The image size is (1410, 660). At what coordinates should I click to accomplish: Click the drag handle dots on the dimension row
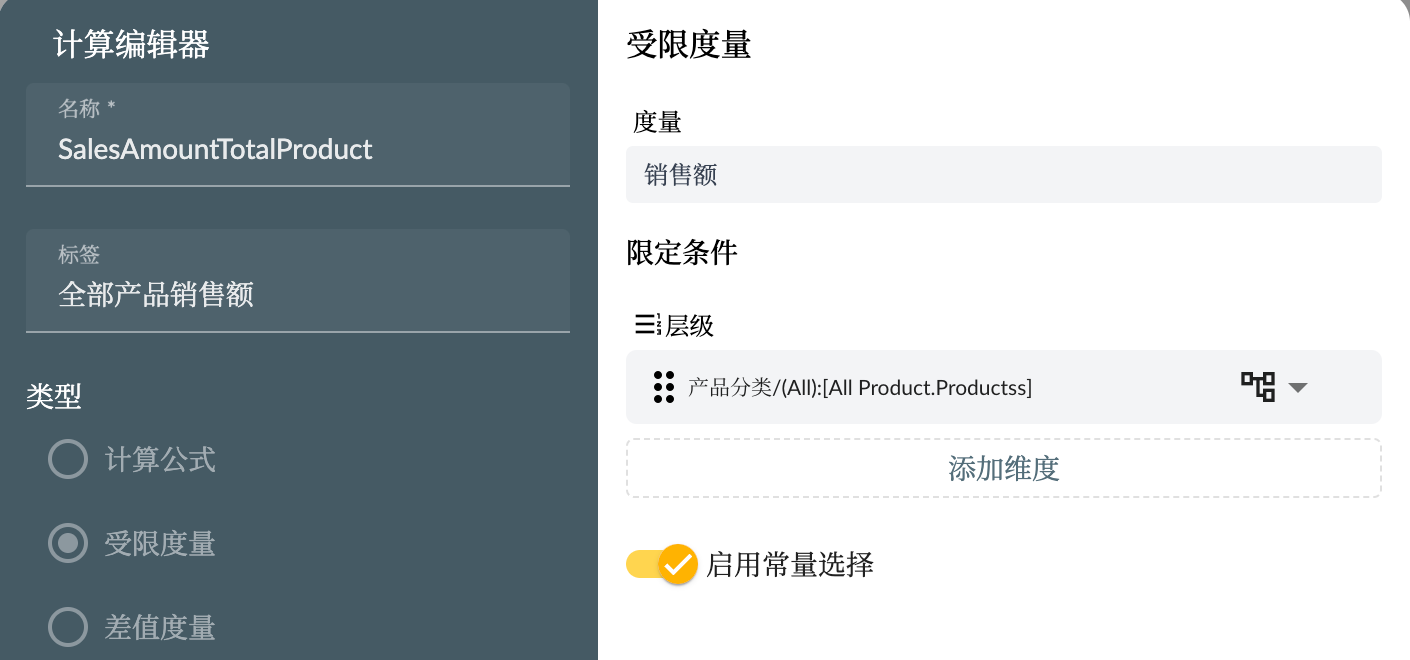(663, 387)
